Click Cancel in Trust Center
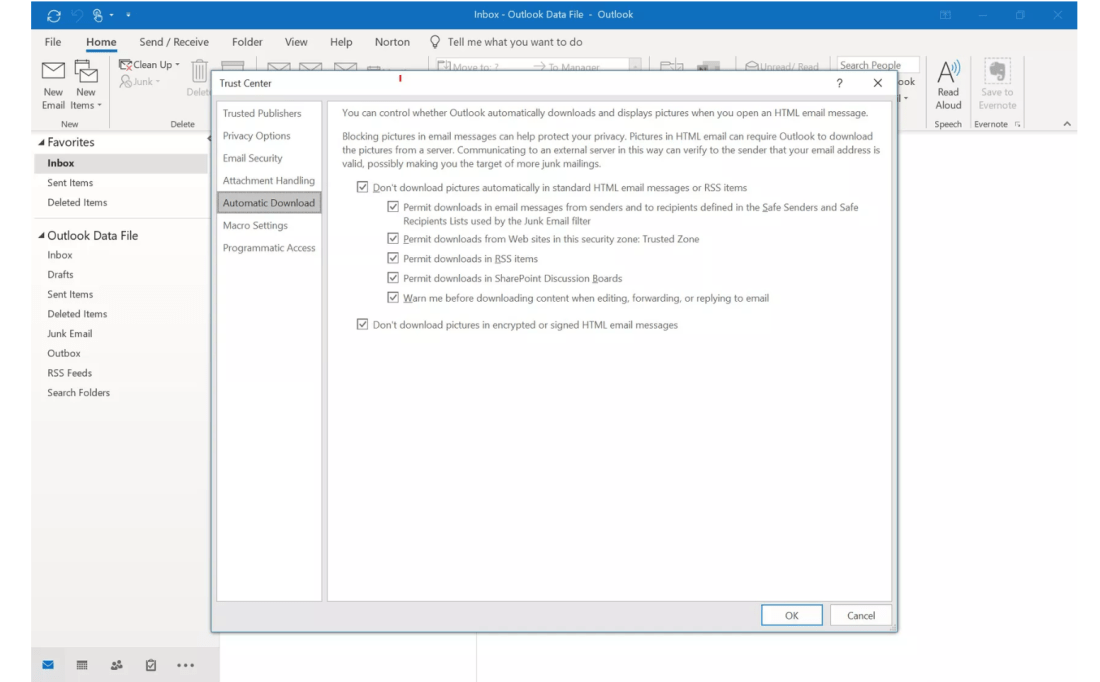The width and height of the screenshot is (1100, 682). [861, 615]
